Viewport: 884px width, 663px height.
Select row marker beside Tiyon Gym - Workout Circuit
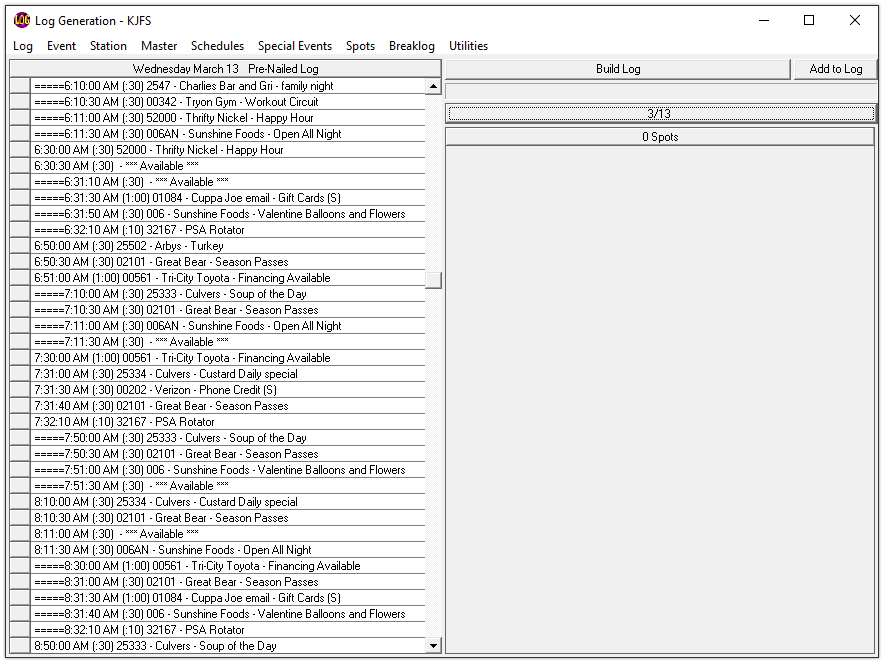tap(19, 102)
